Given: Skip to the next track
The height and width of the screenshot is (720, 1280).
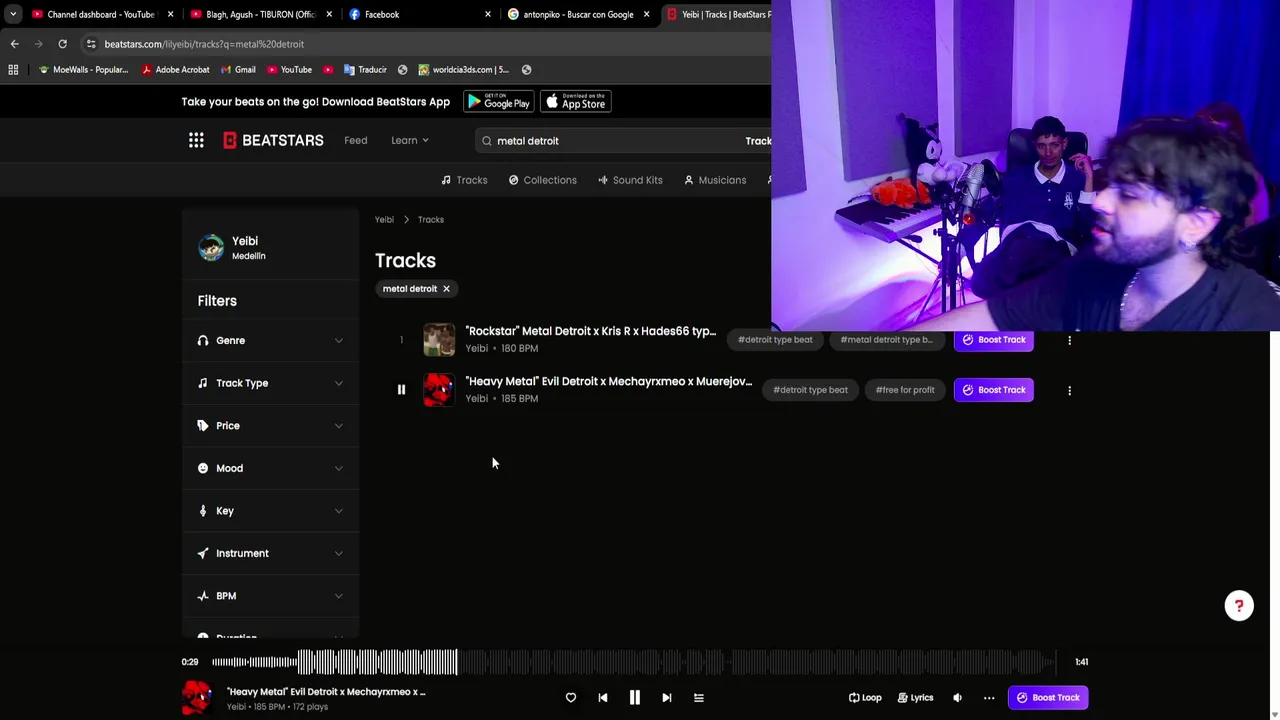Looking at the screenshot, I should point(667,698).
